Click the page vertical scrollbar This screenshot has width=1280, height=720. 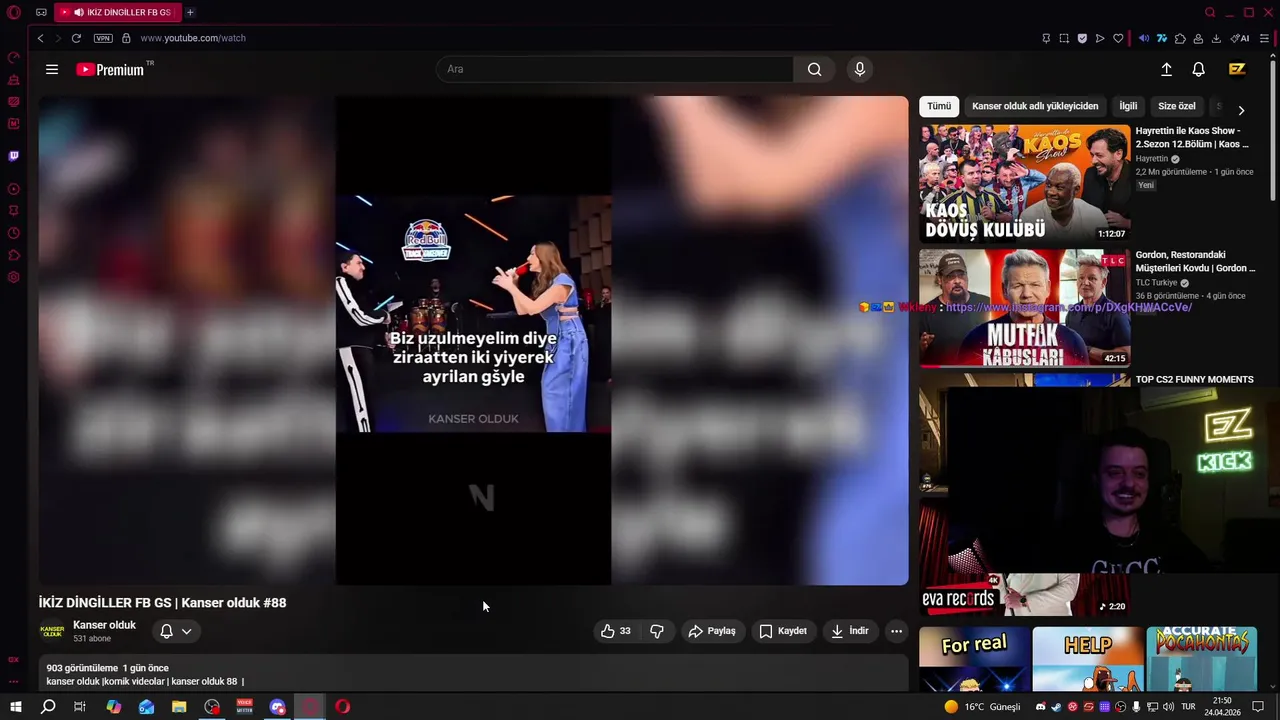click(1273, 130)
